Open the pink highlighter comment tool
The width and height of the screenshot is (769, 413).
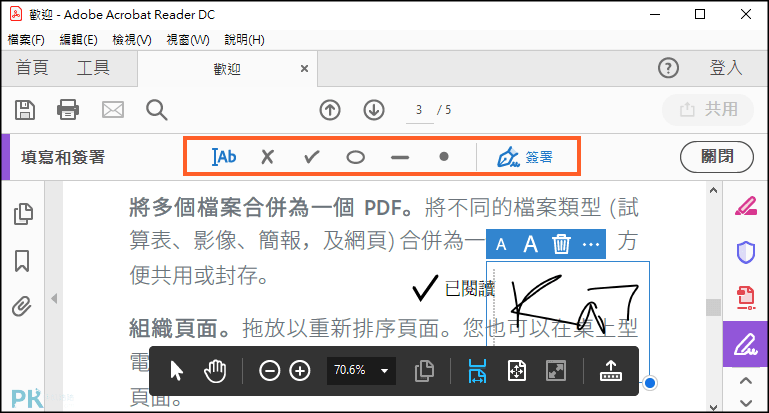click(x=746, y=206)
